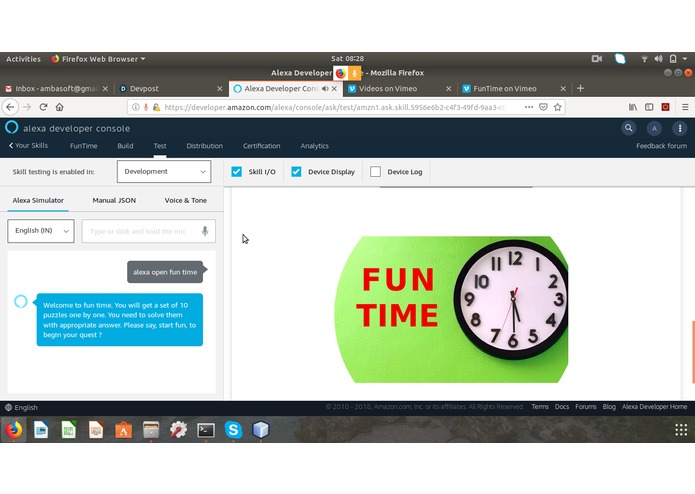Viewport: 695px width, 494px height.
Task: Open Skype from the dock
Action: coord(233,430)
